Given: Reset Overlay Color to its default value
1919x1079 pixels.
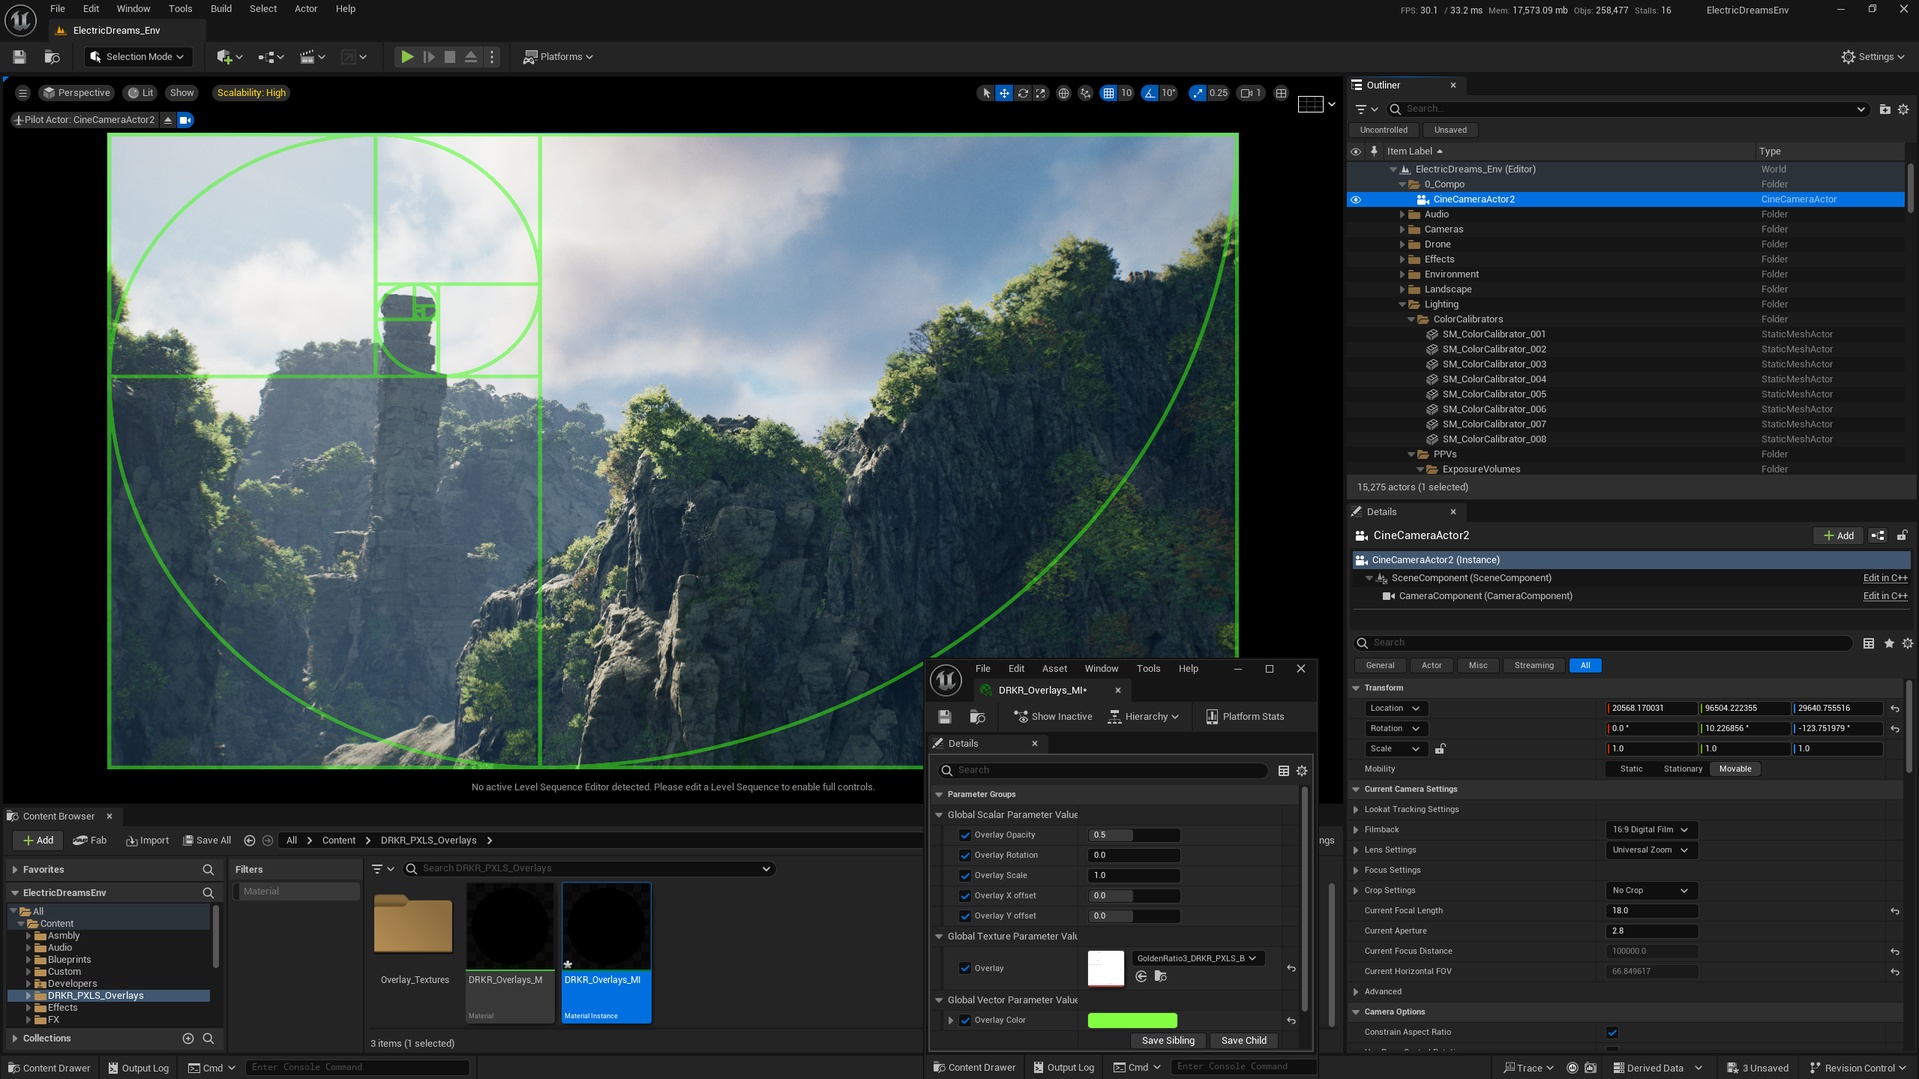Looking at the screenshot, I should (1291, 1021).
